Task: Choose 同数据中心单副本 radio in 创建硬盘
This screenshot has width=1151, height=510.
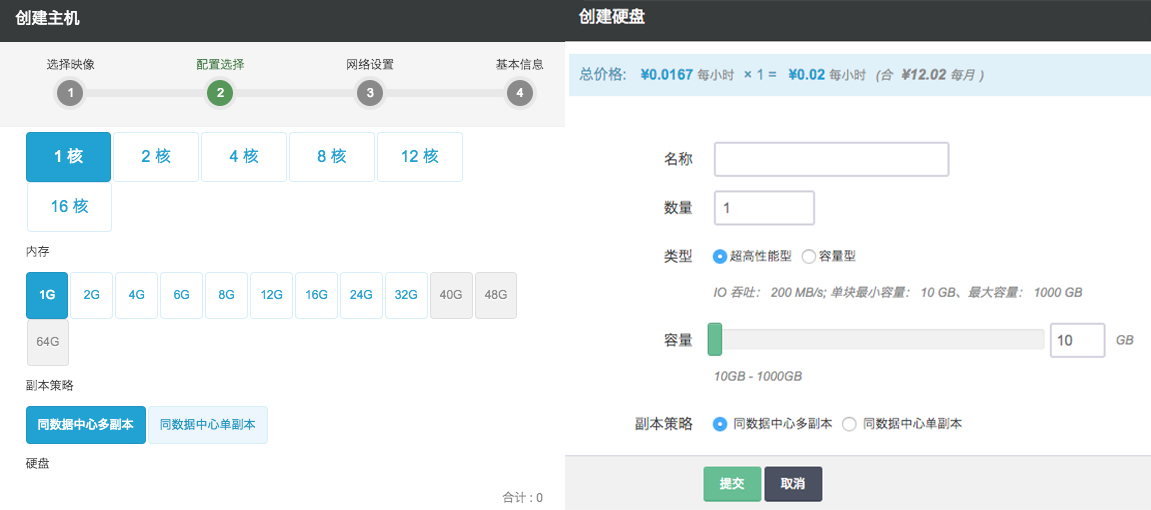Action: (849, 423)
